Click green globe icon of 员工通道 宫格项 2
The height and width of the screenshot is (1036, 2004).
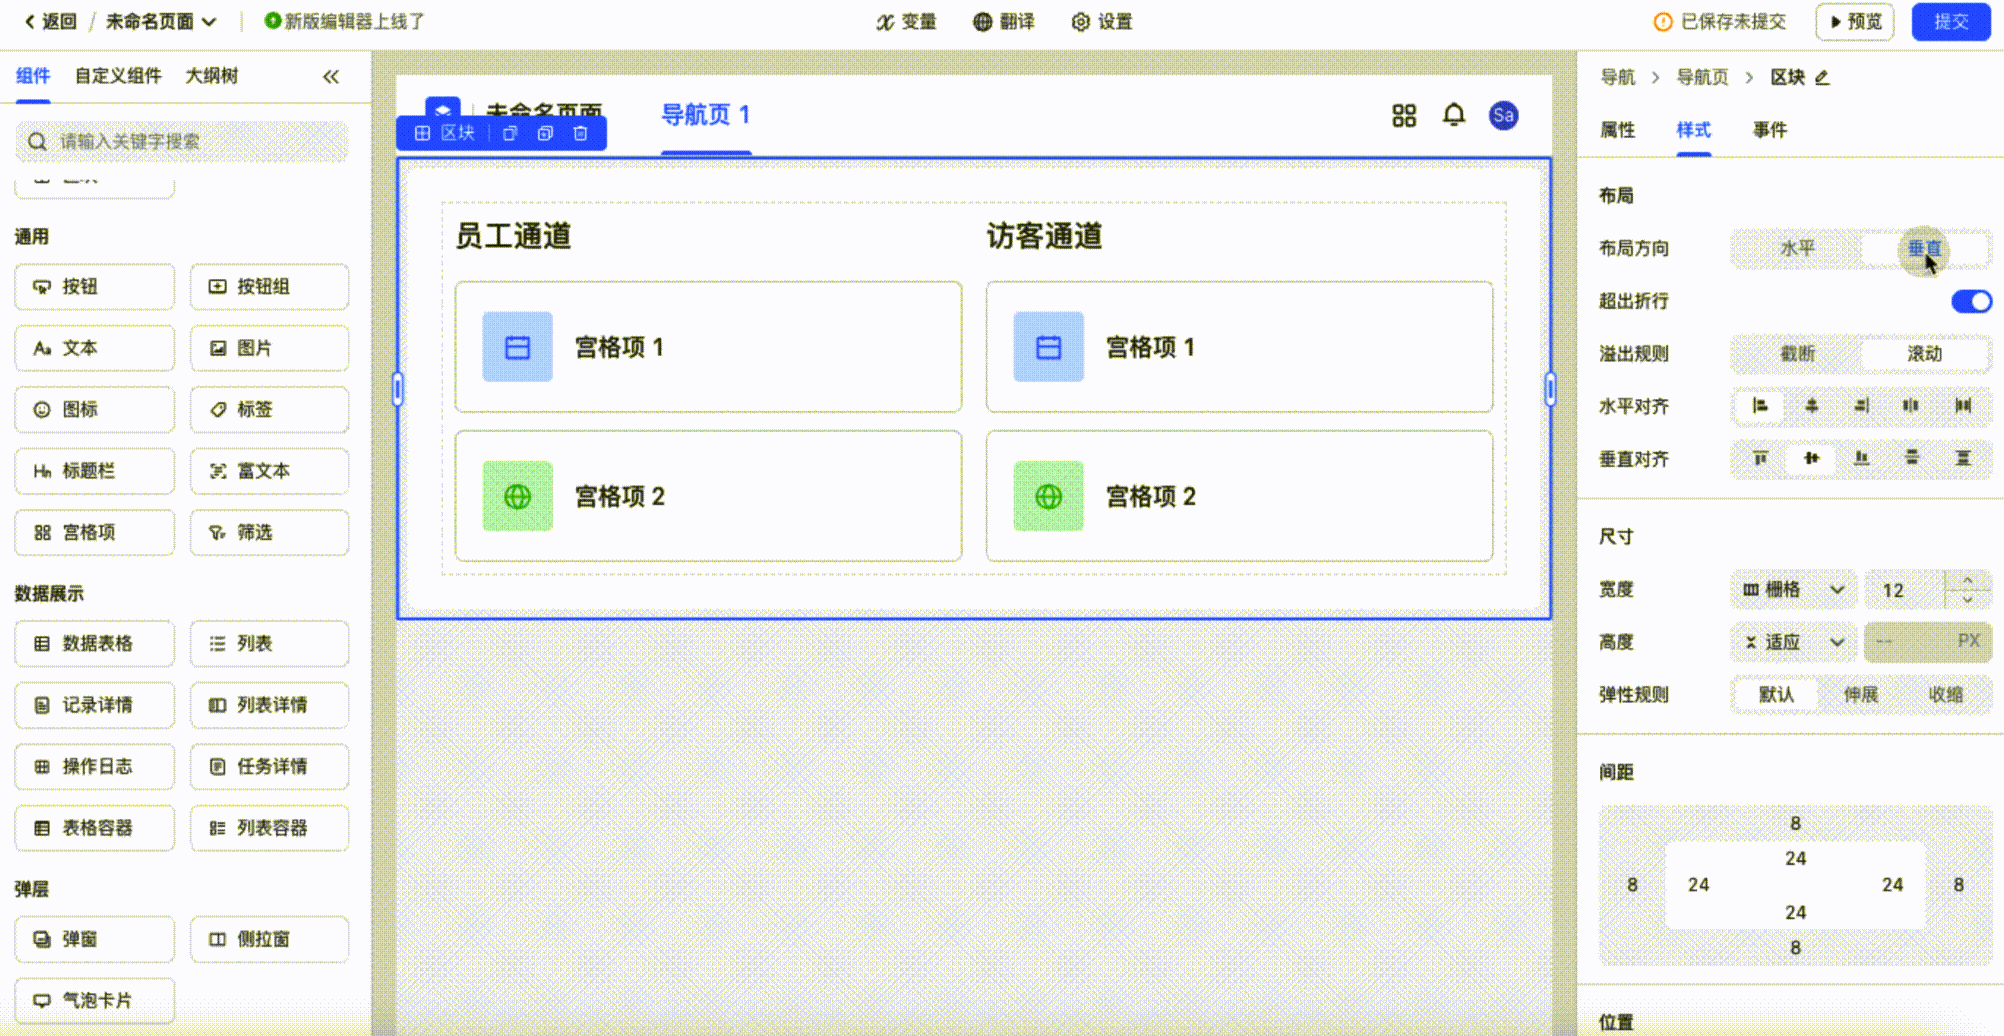[517, 496]
